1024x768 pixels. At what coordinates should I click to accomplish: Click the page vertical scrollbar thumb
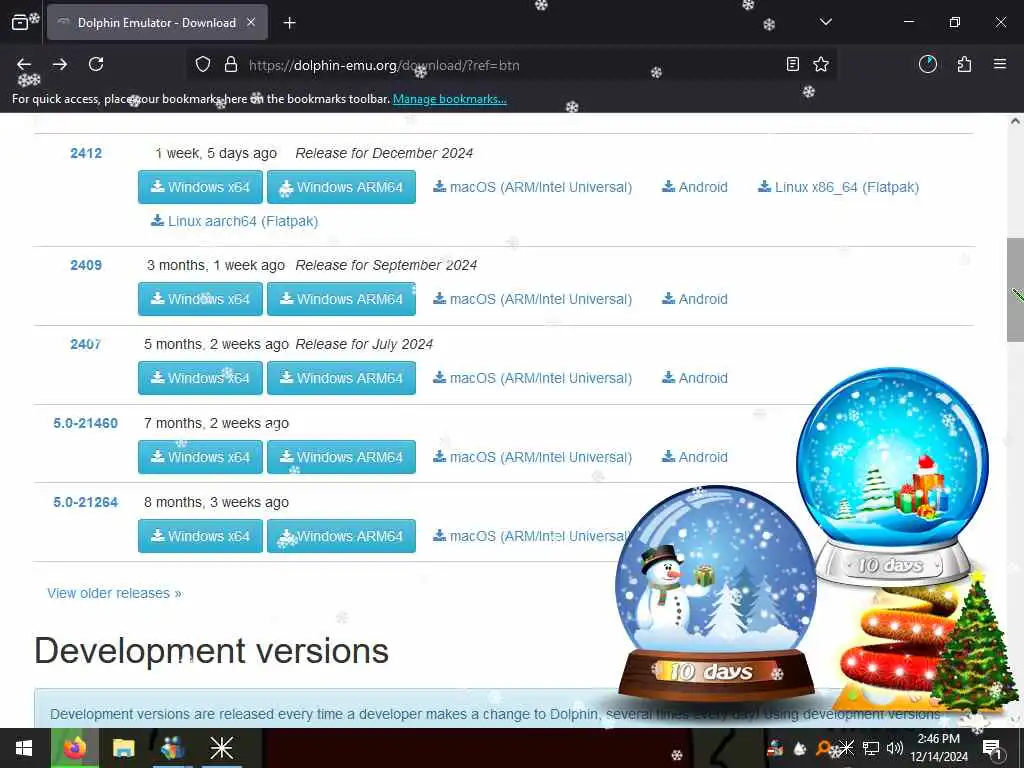point(1015,289)
